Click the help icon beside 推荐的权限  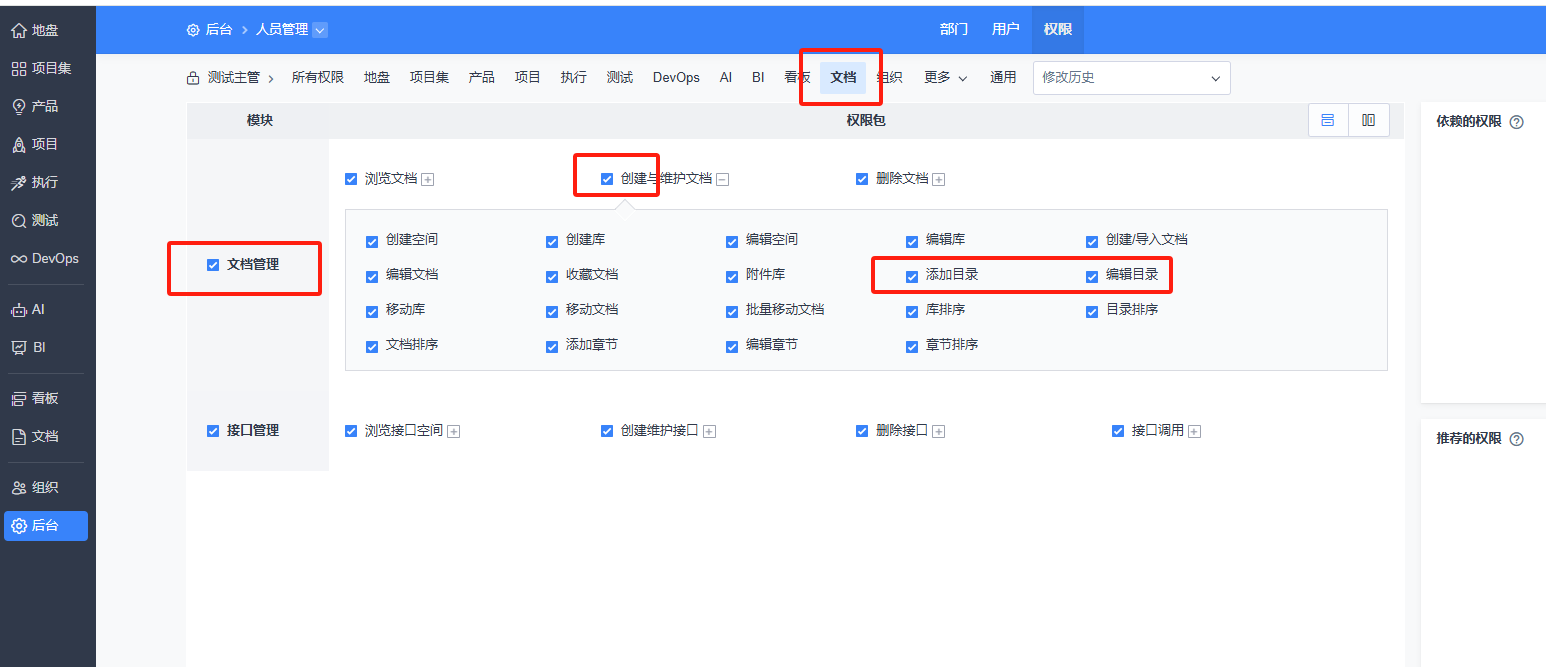point(1516,439)
